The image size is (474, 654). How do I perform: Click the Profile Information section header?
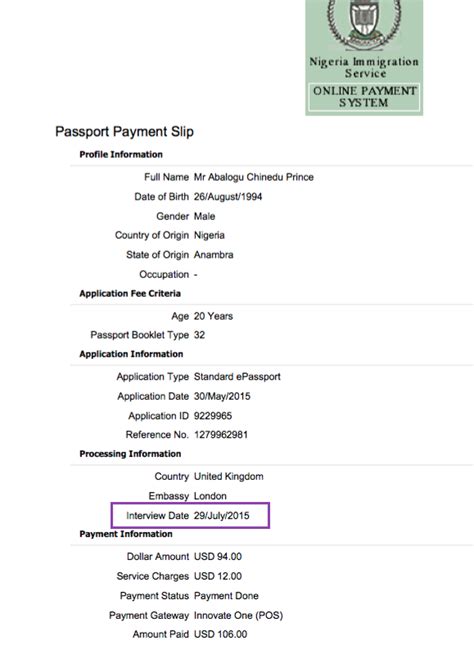click(x=121, y=154)
